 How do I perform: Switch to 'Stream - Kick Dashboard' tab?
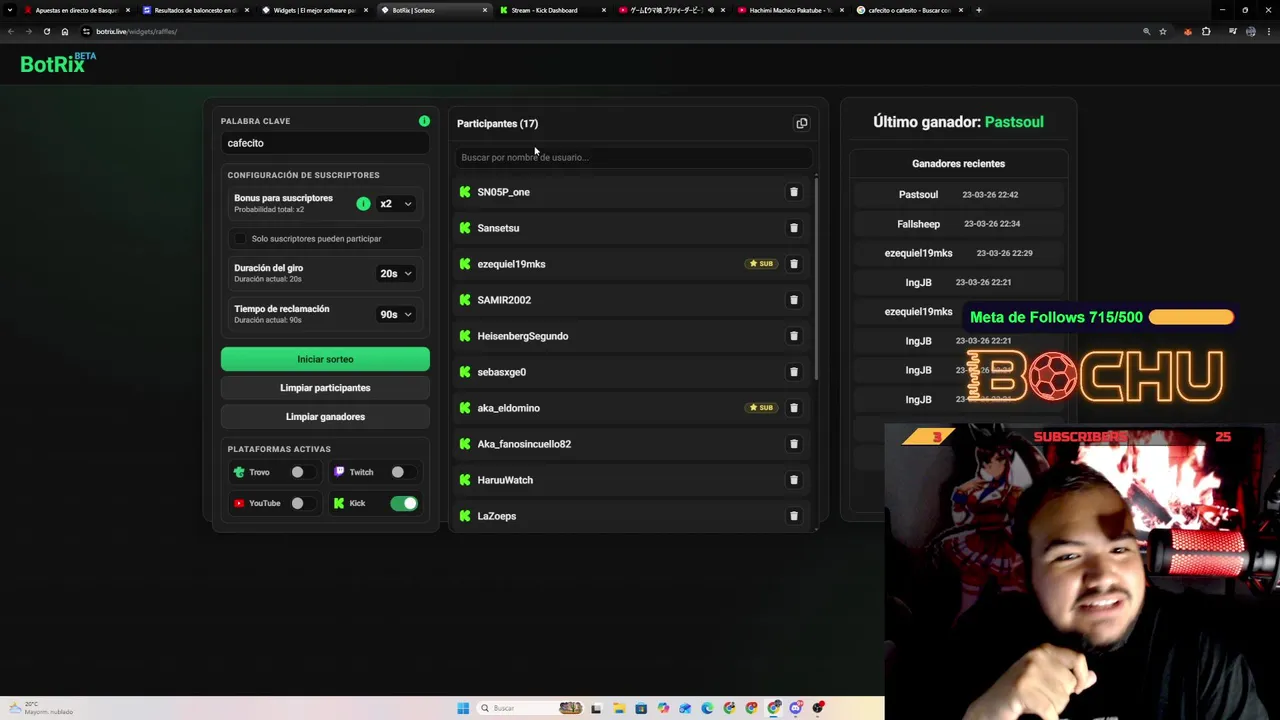[552, 10]
